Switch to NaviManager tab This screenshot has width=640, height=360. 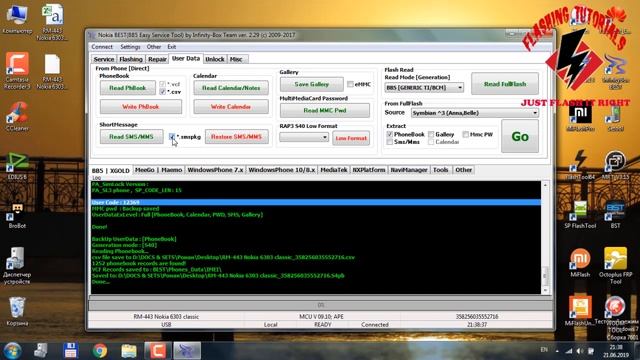point(409,170)
